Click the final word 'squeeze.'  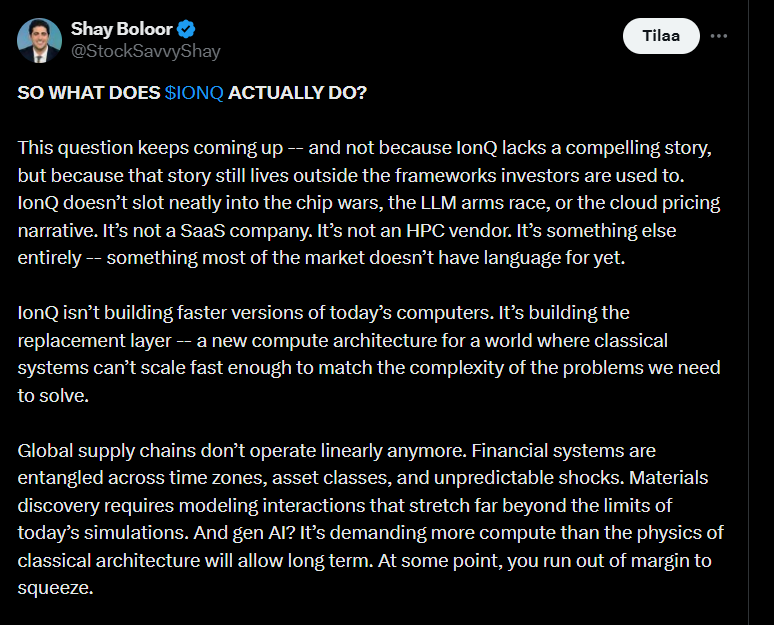coord(55,588)
